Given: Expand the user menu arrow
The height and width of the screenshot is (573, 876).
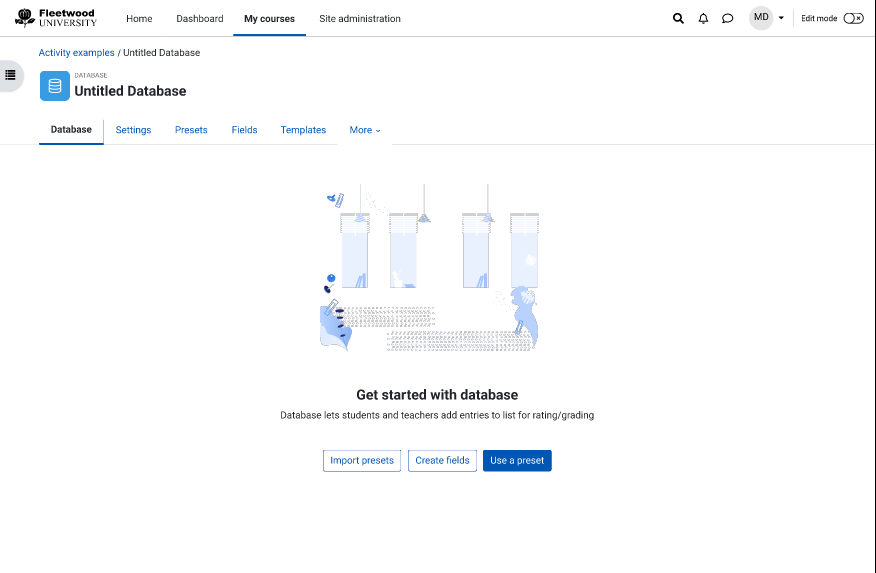Looking at the screenshot, I should [781, 18].
